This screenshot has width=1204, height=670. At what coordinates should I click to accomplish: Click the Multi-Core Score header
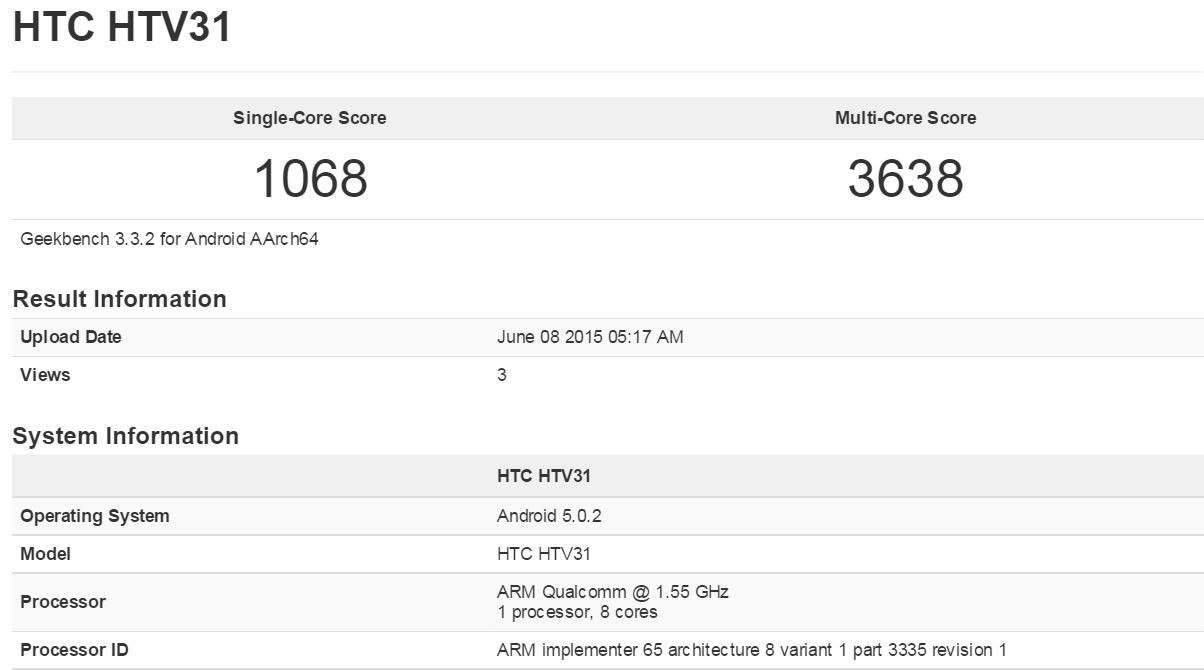click(905, 118)
